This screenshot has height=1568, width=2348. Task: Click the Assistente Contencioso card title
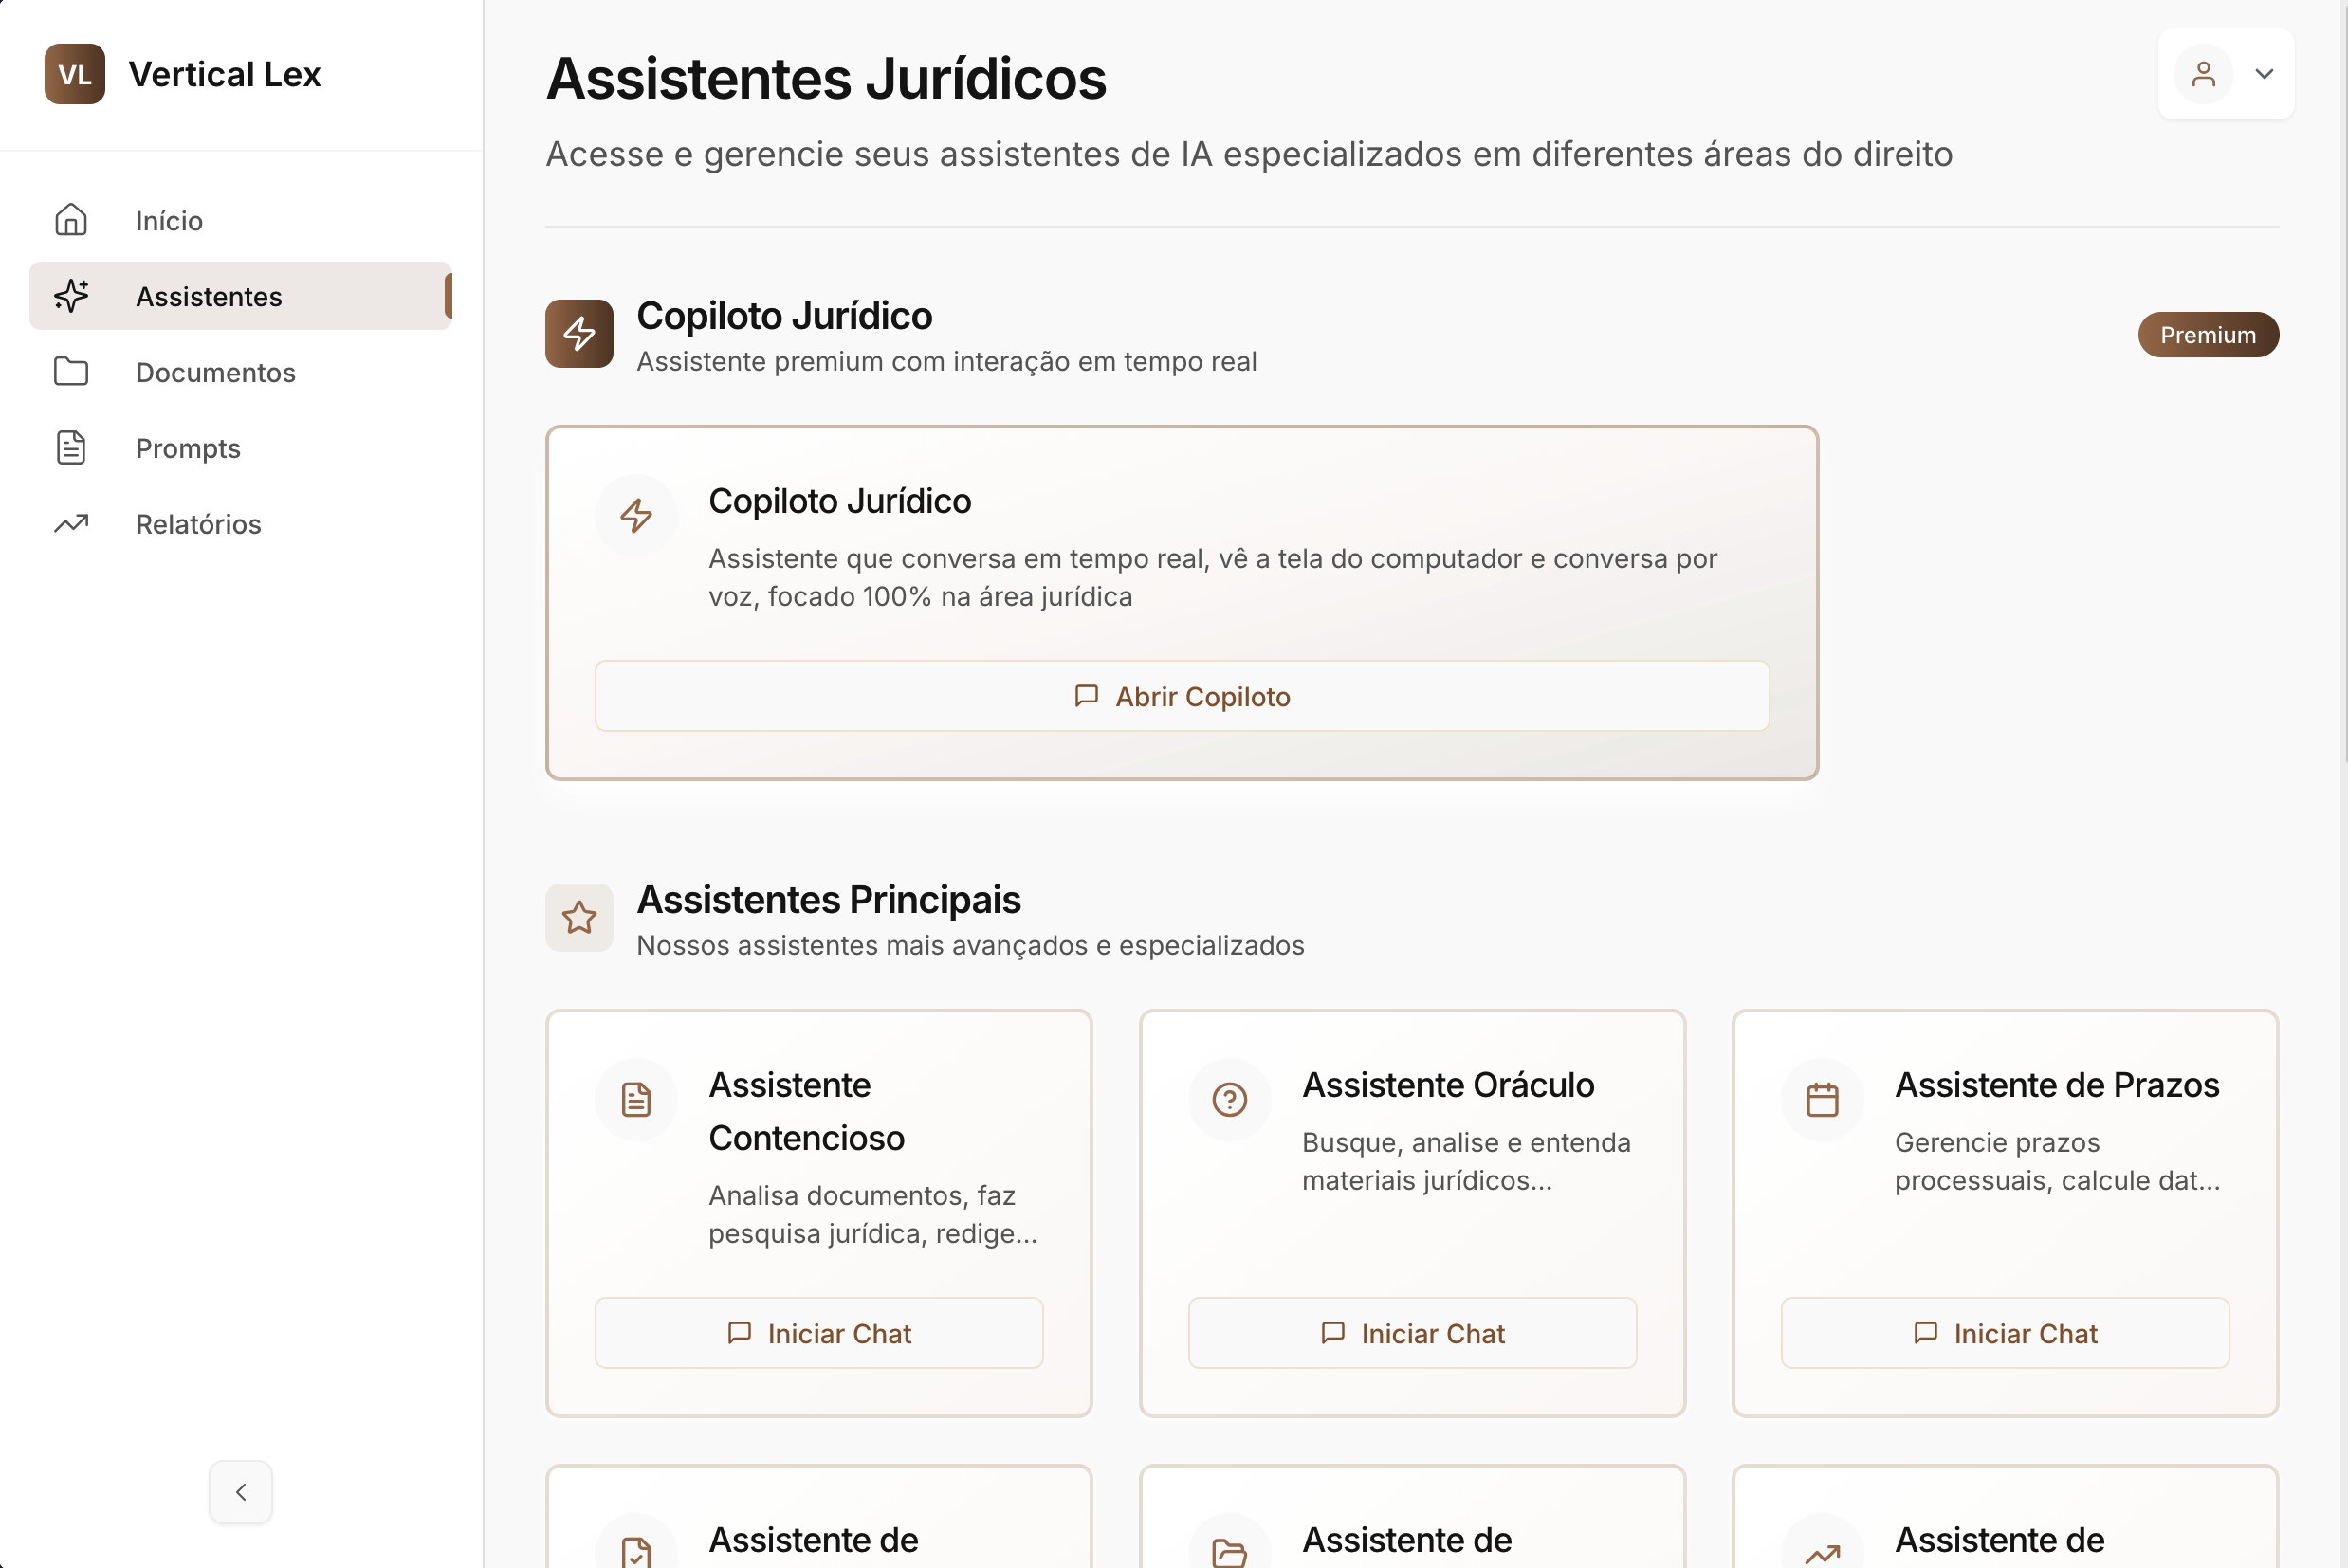coord(807,1112)
